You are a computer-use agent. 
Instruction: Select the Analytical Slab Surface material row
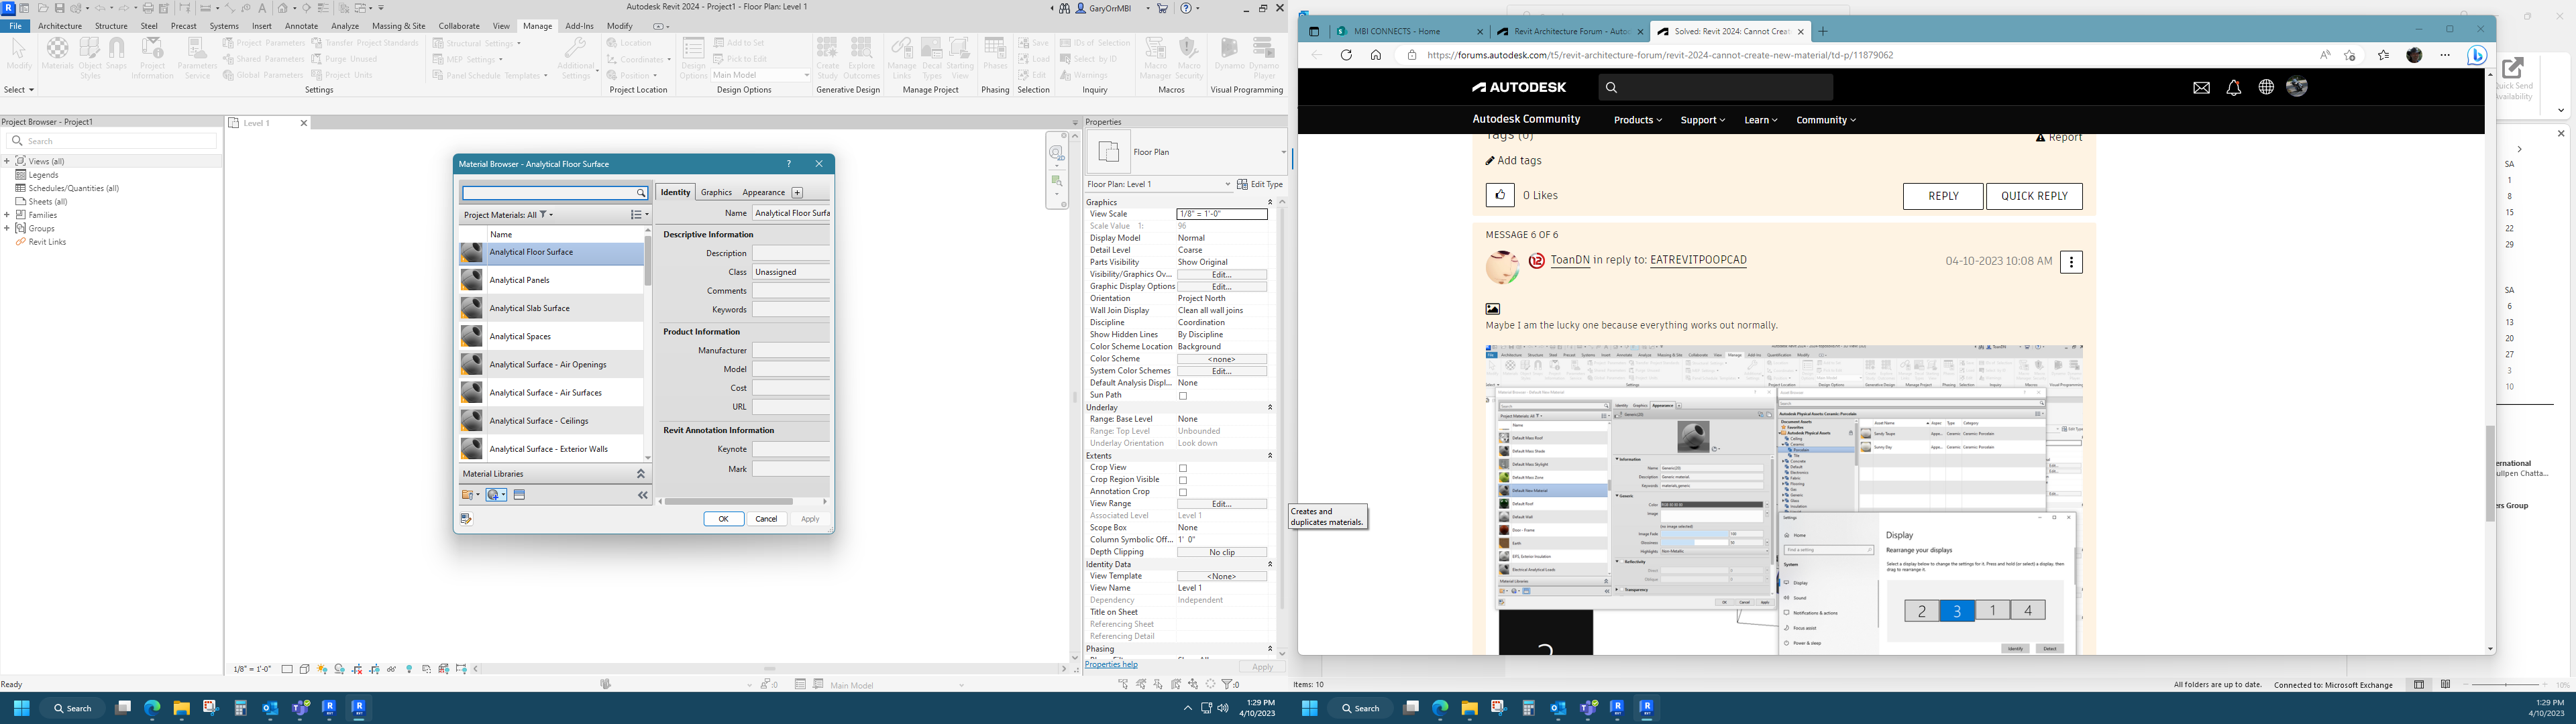[x=551, y=308]
